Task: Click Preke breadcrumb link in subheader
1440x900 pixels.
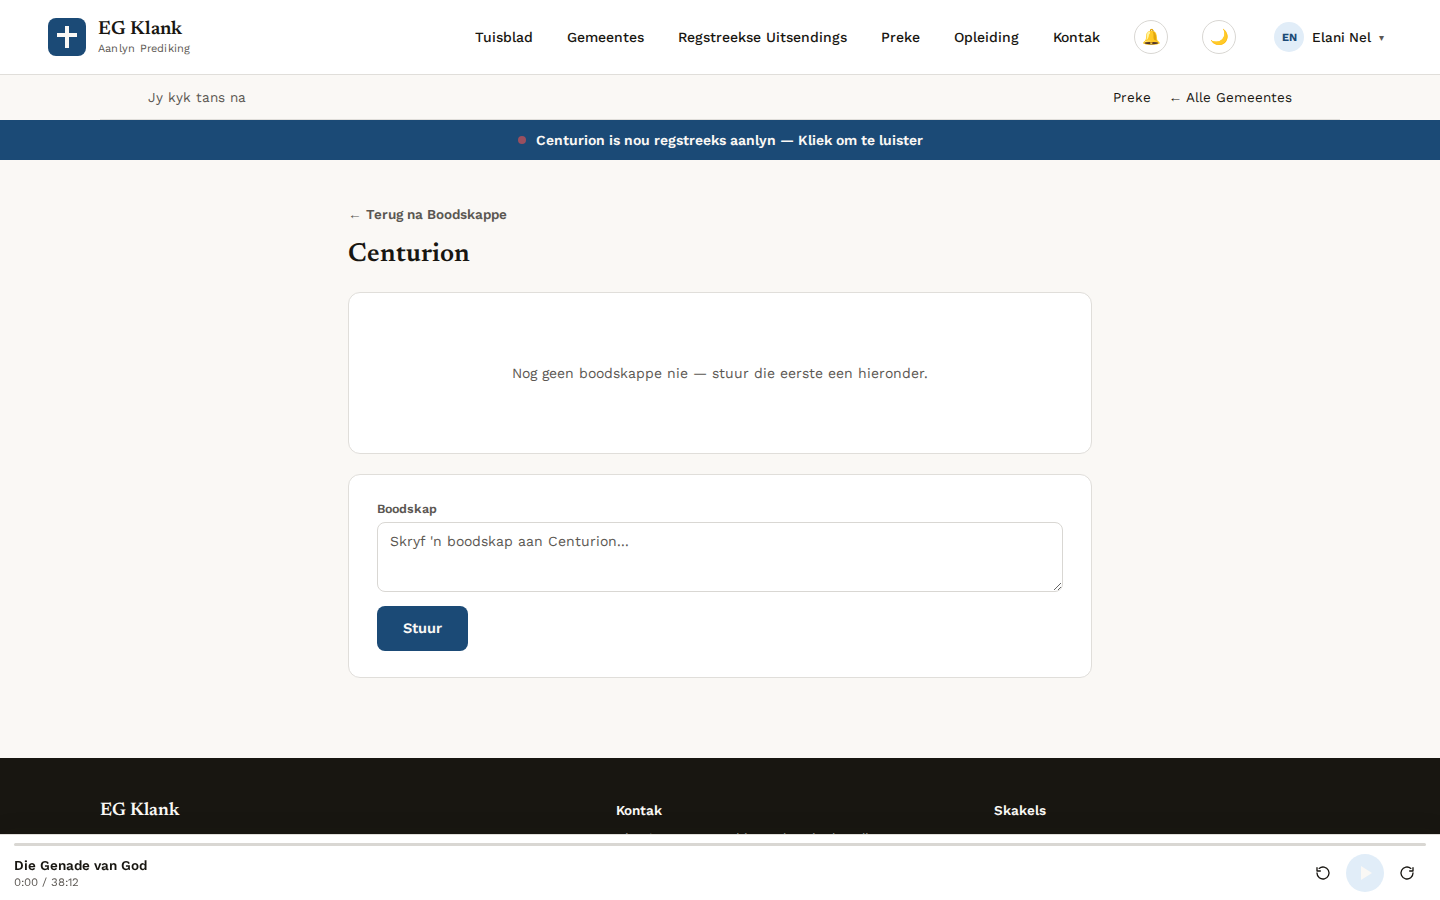Action: click(x=1132, y=98)
